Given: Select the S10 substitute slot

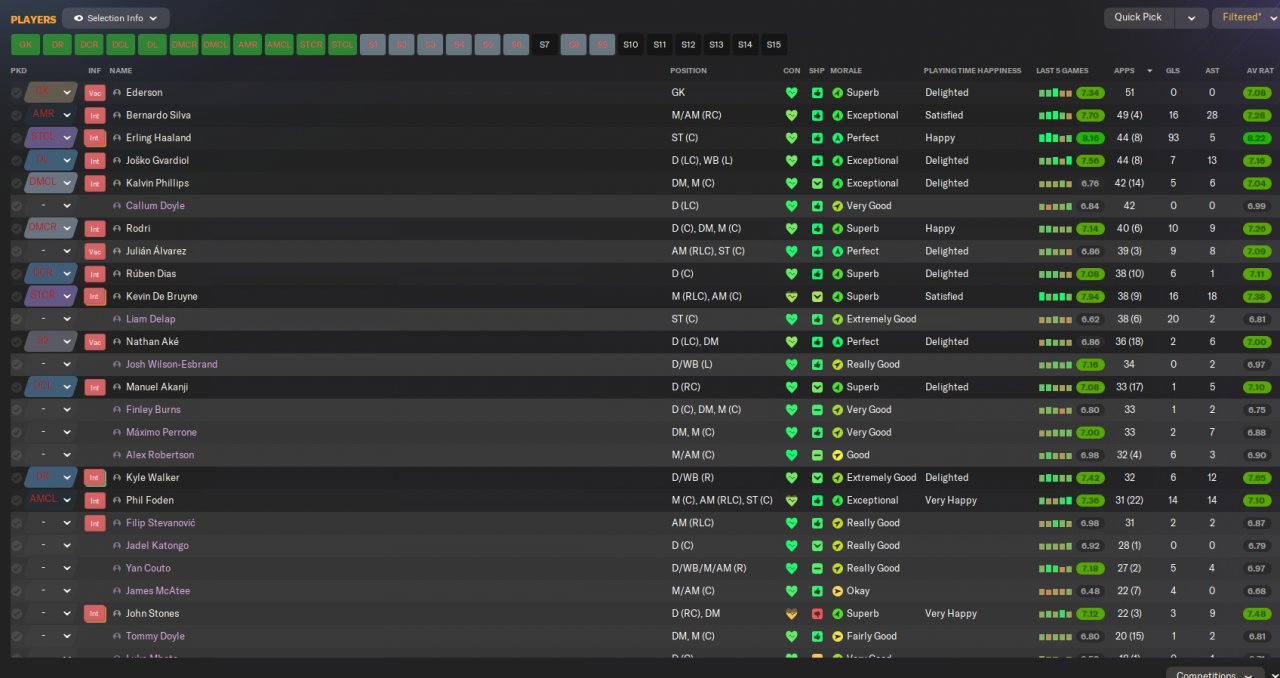Looking at the screenshot, I should tap(630, 45).
